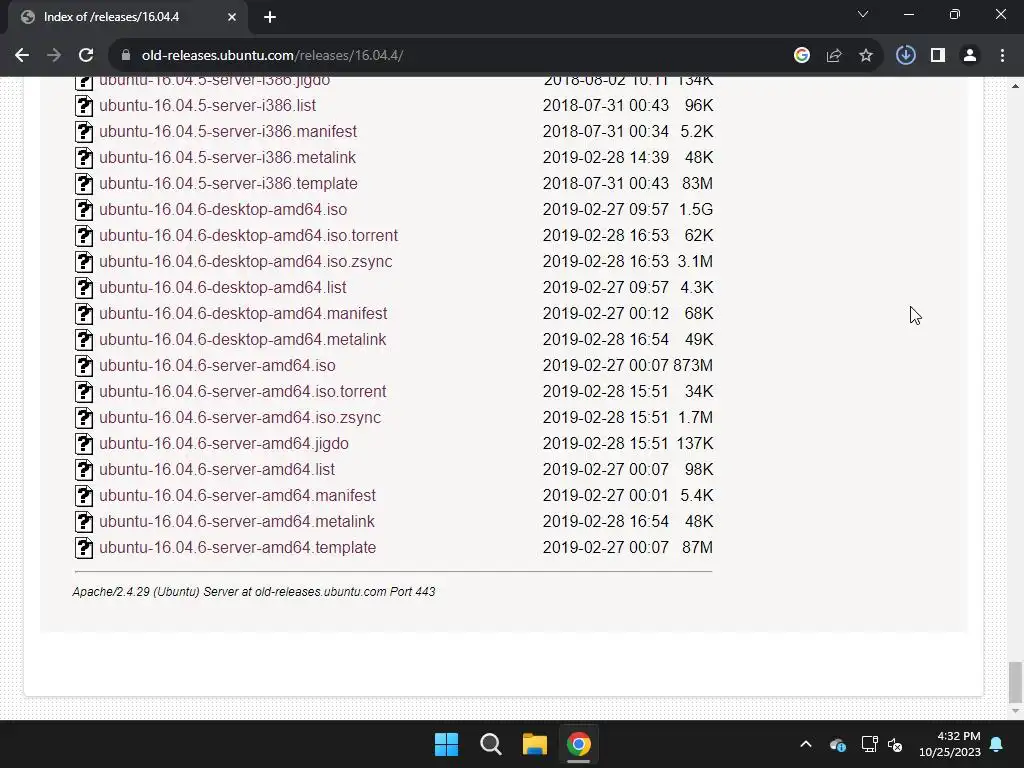Open the Windows Start menu
Screen dimensions: 1024x768
[447, 744]
